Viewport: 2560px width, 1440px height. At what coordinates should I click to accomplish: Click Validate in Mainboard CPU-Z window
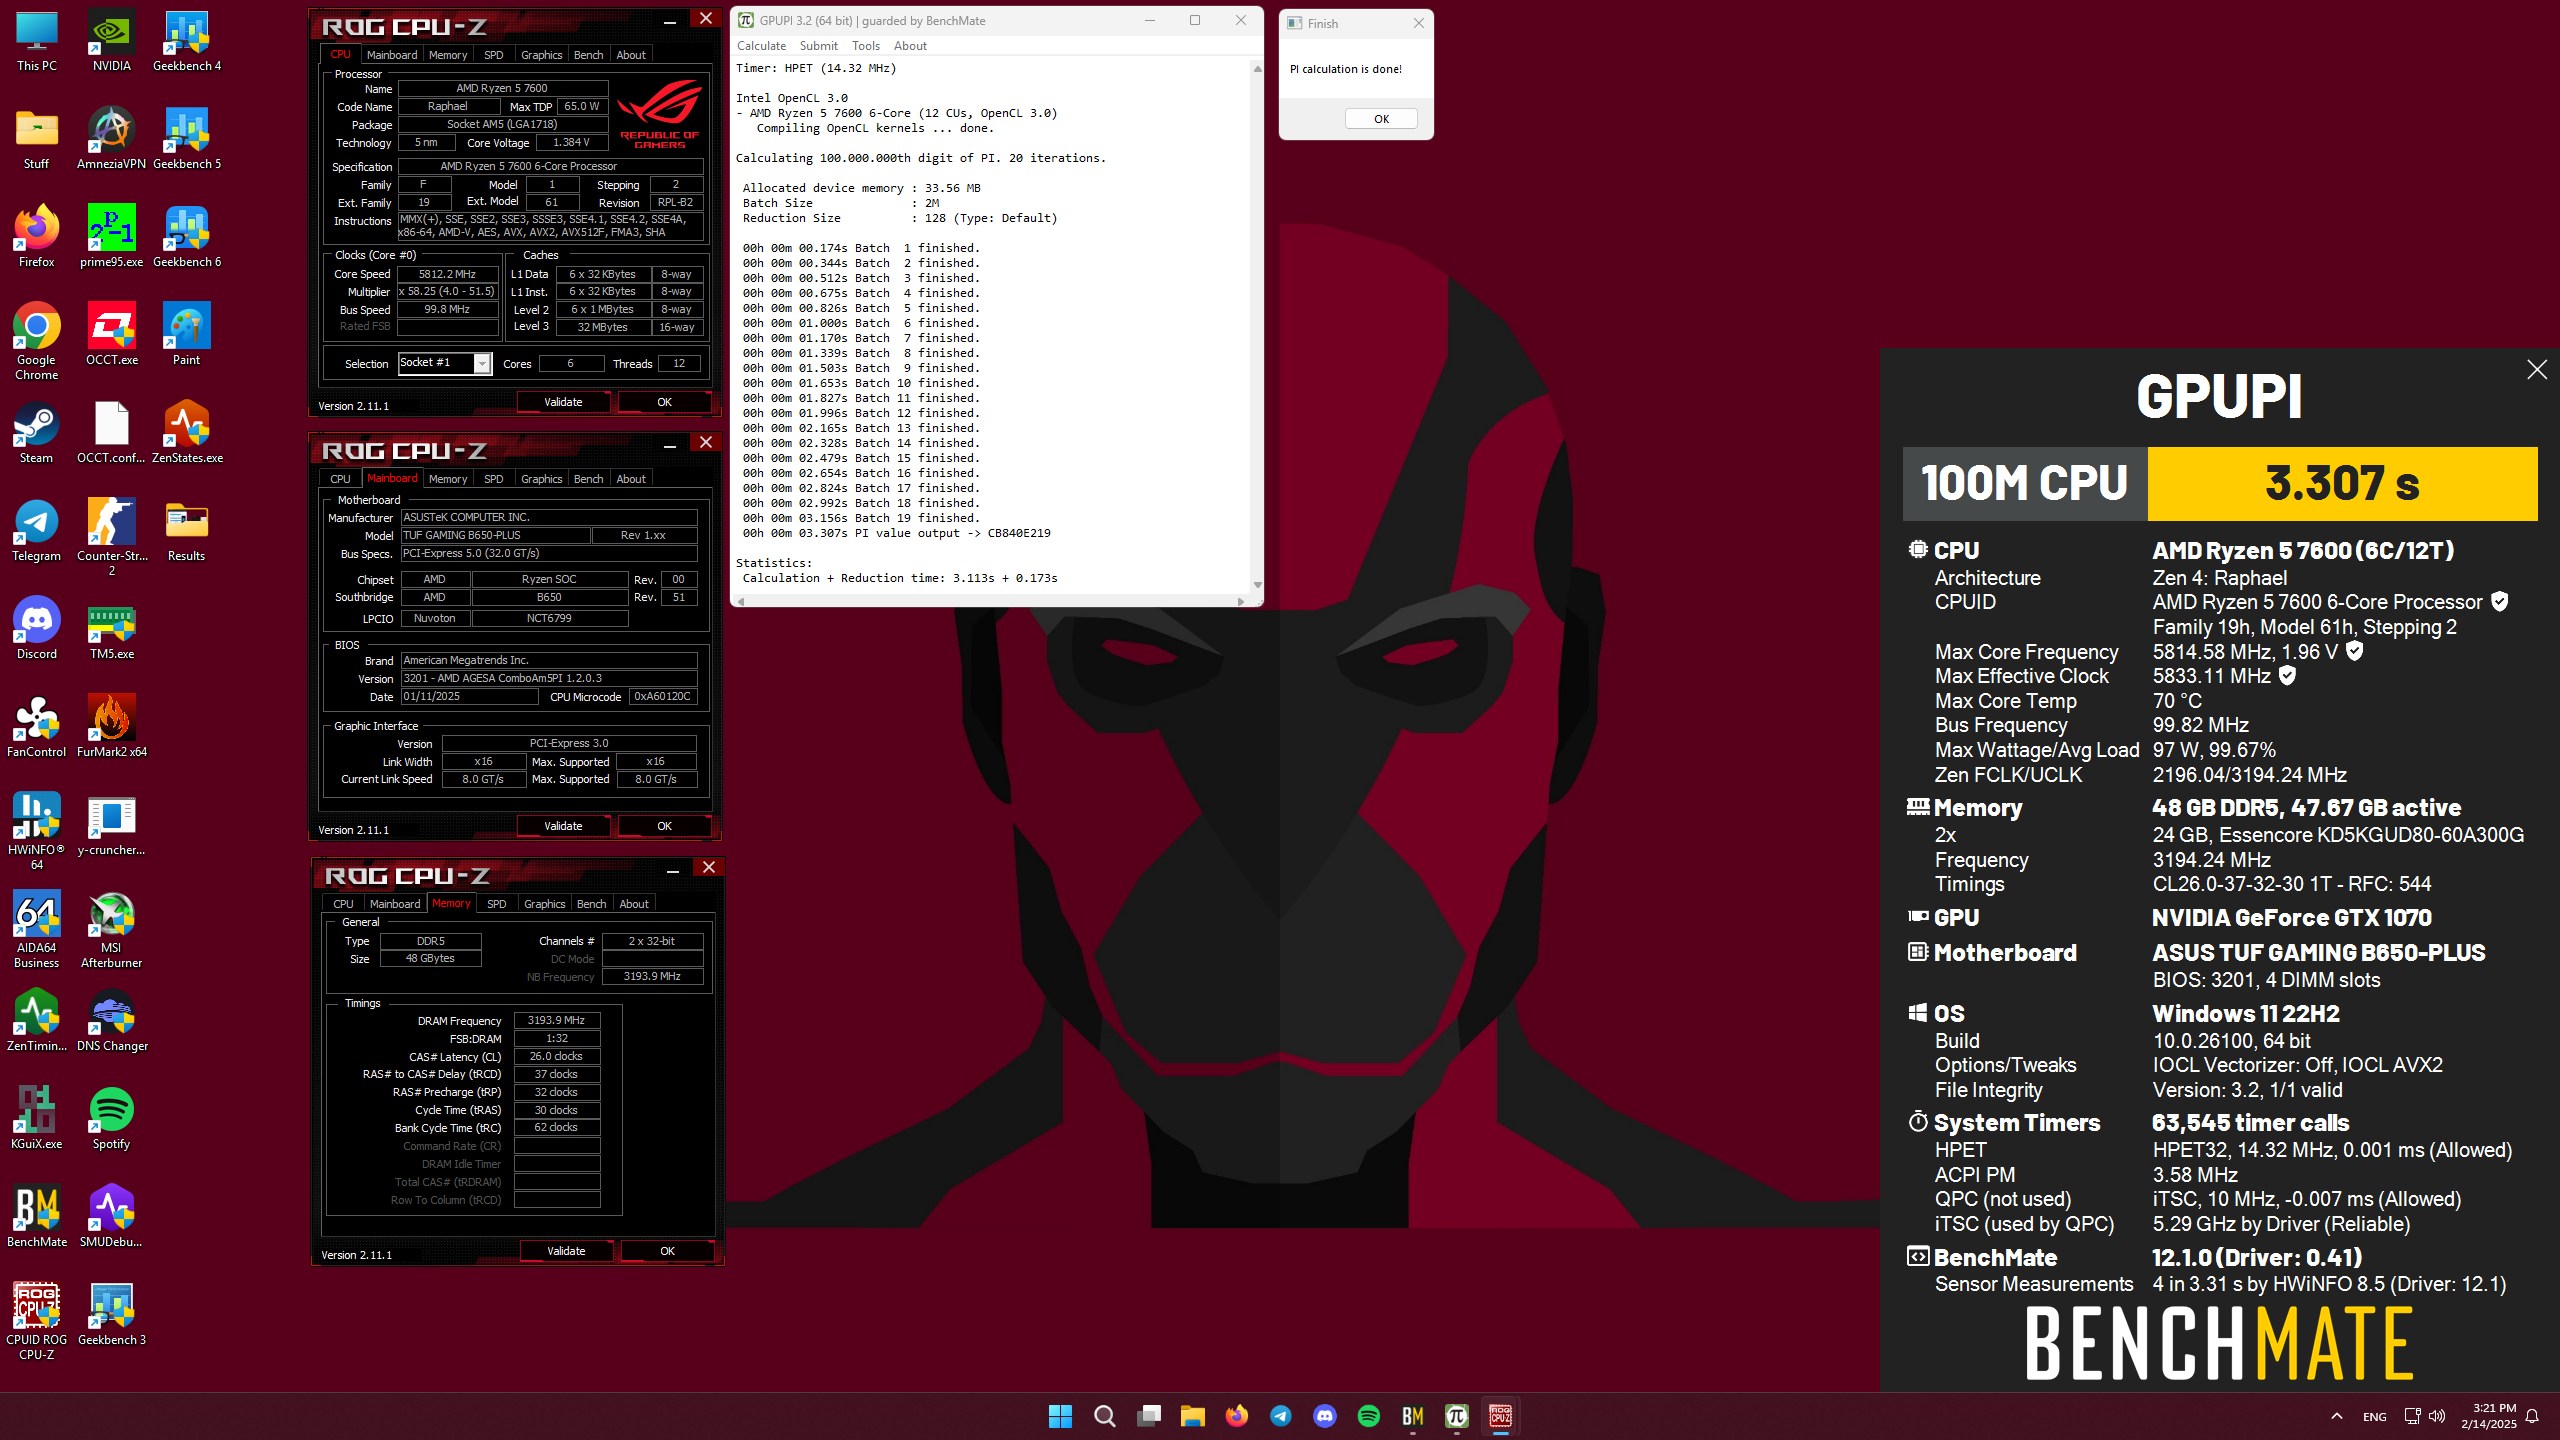point(563,826)
